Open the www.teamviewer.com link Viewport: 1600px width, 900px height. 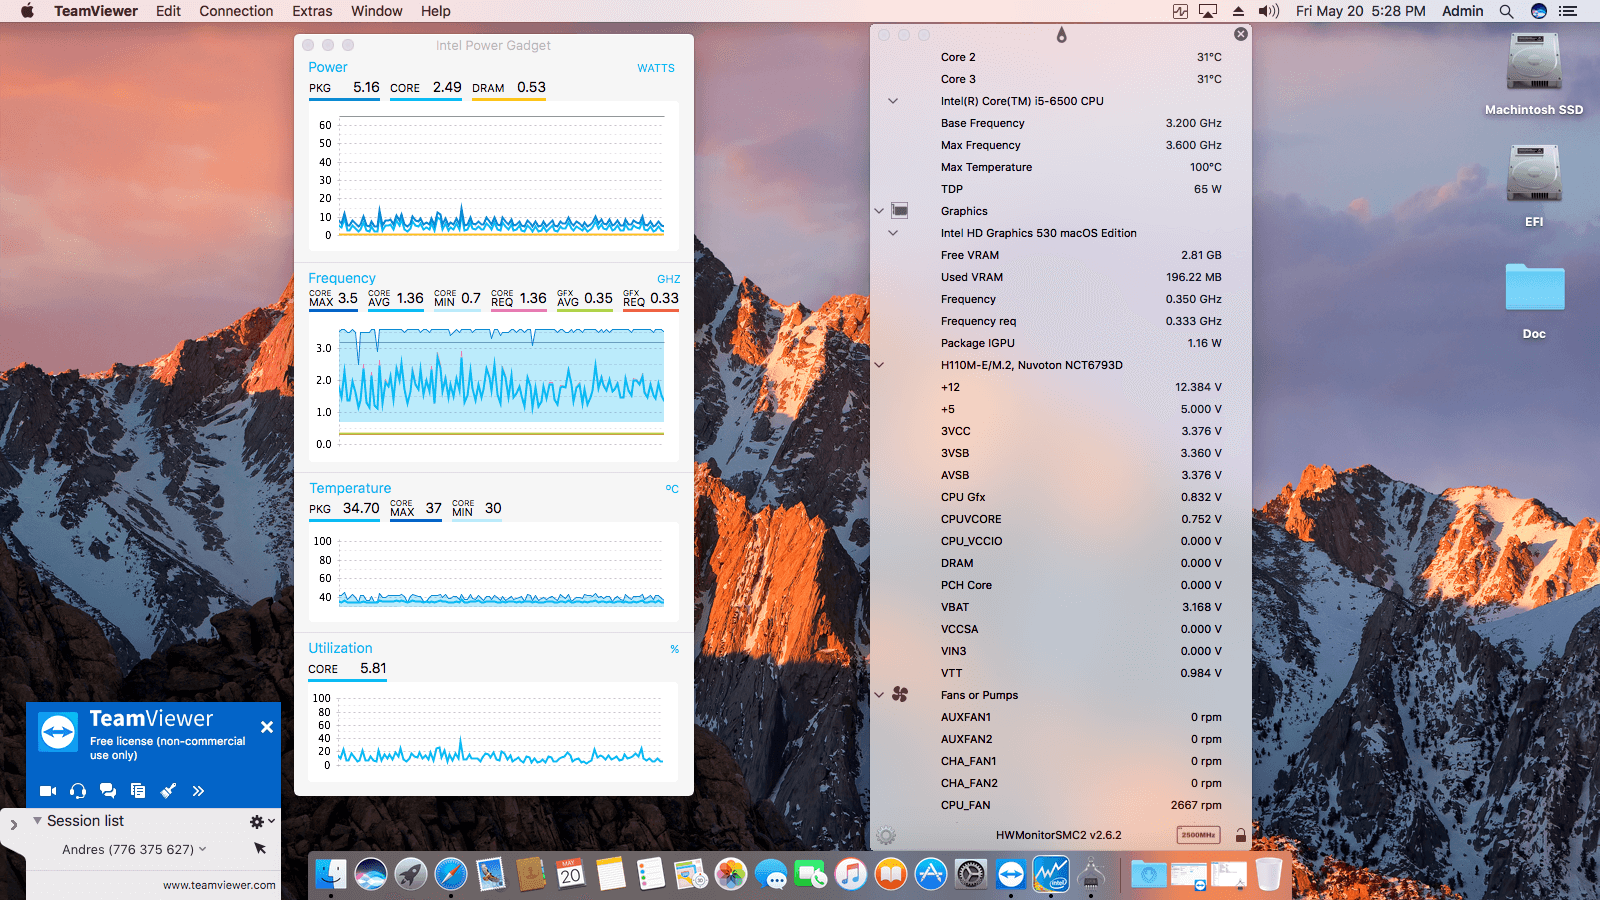tap(219, 885)
